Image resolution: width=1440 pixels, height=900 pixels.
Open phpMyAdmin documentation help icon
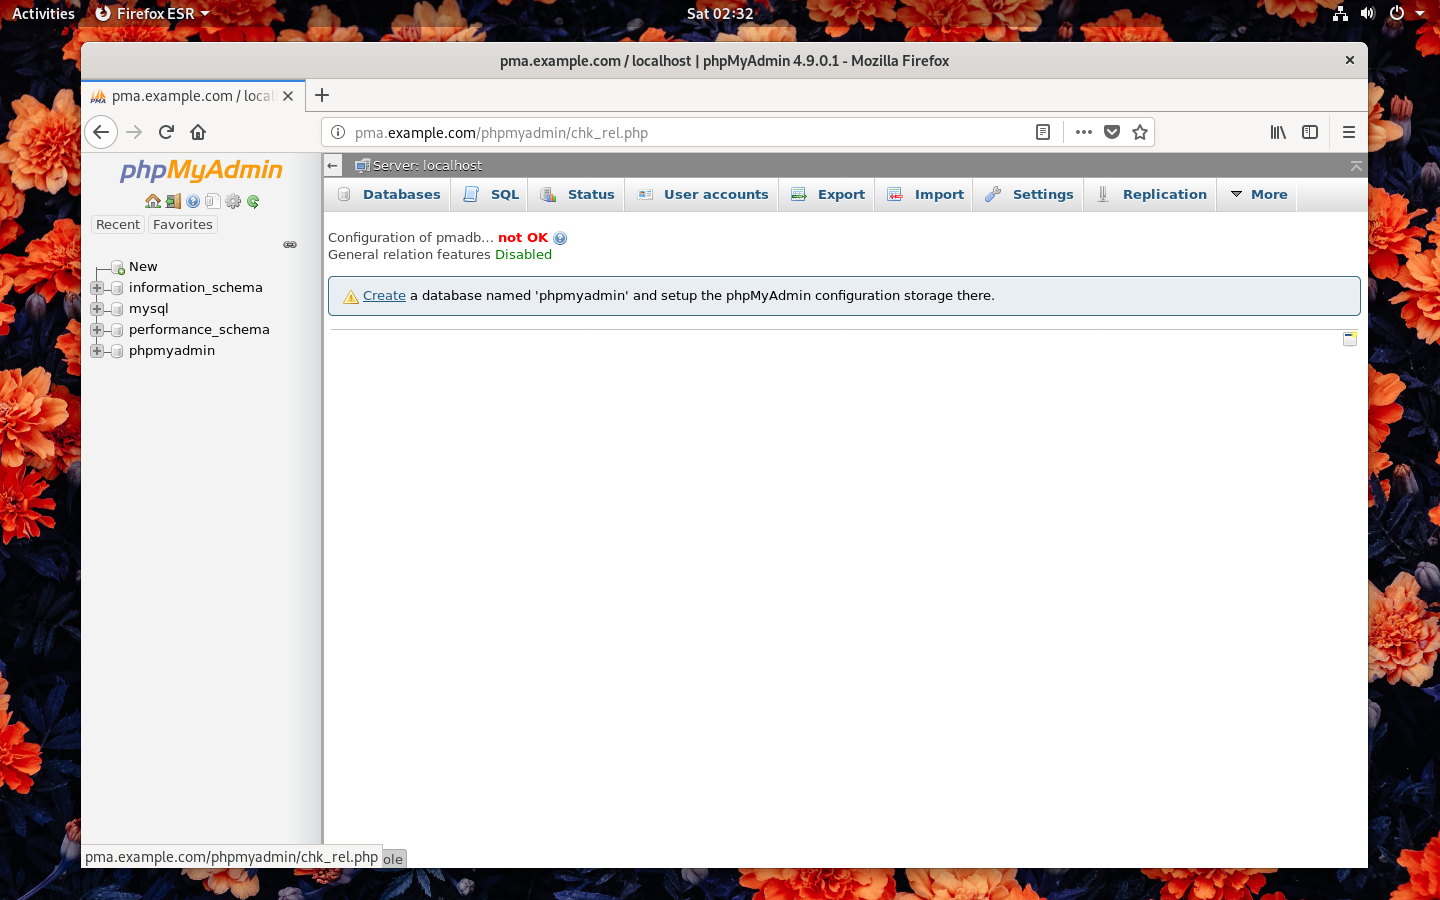[193, 201]
